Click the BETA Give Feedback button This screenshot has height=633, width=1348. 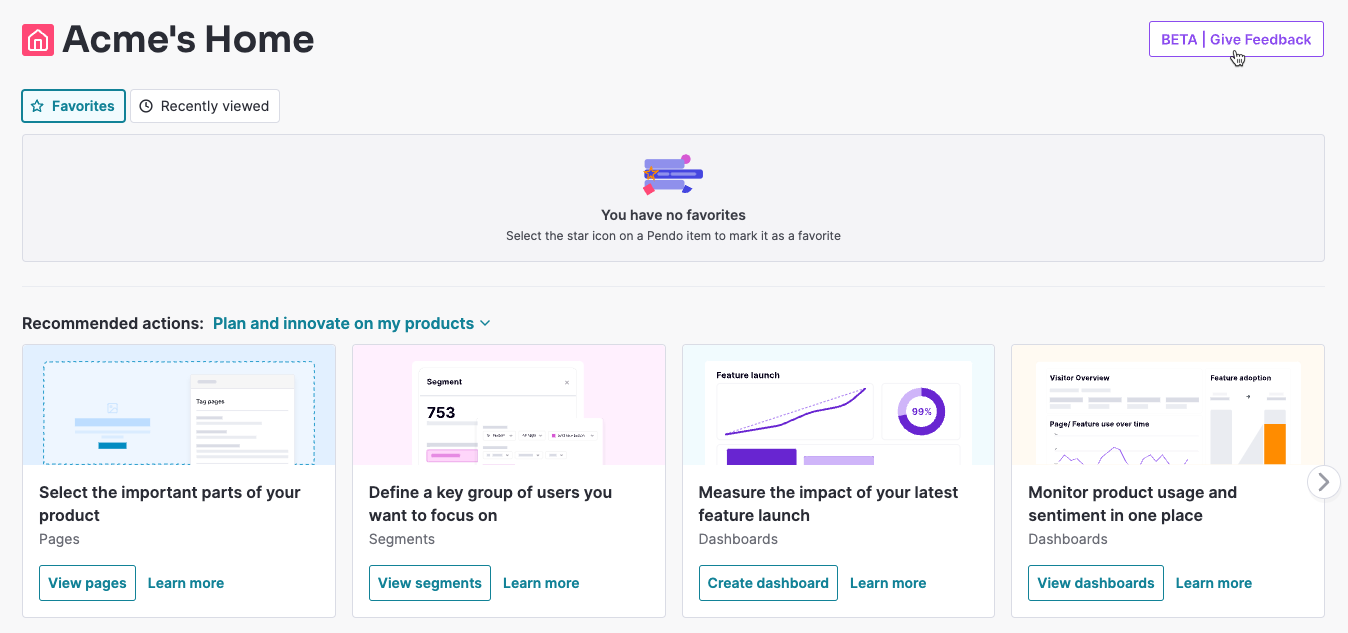pyautogui.click(x=1236, y=38)
